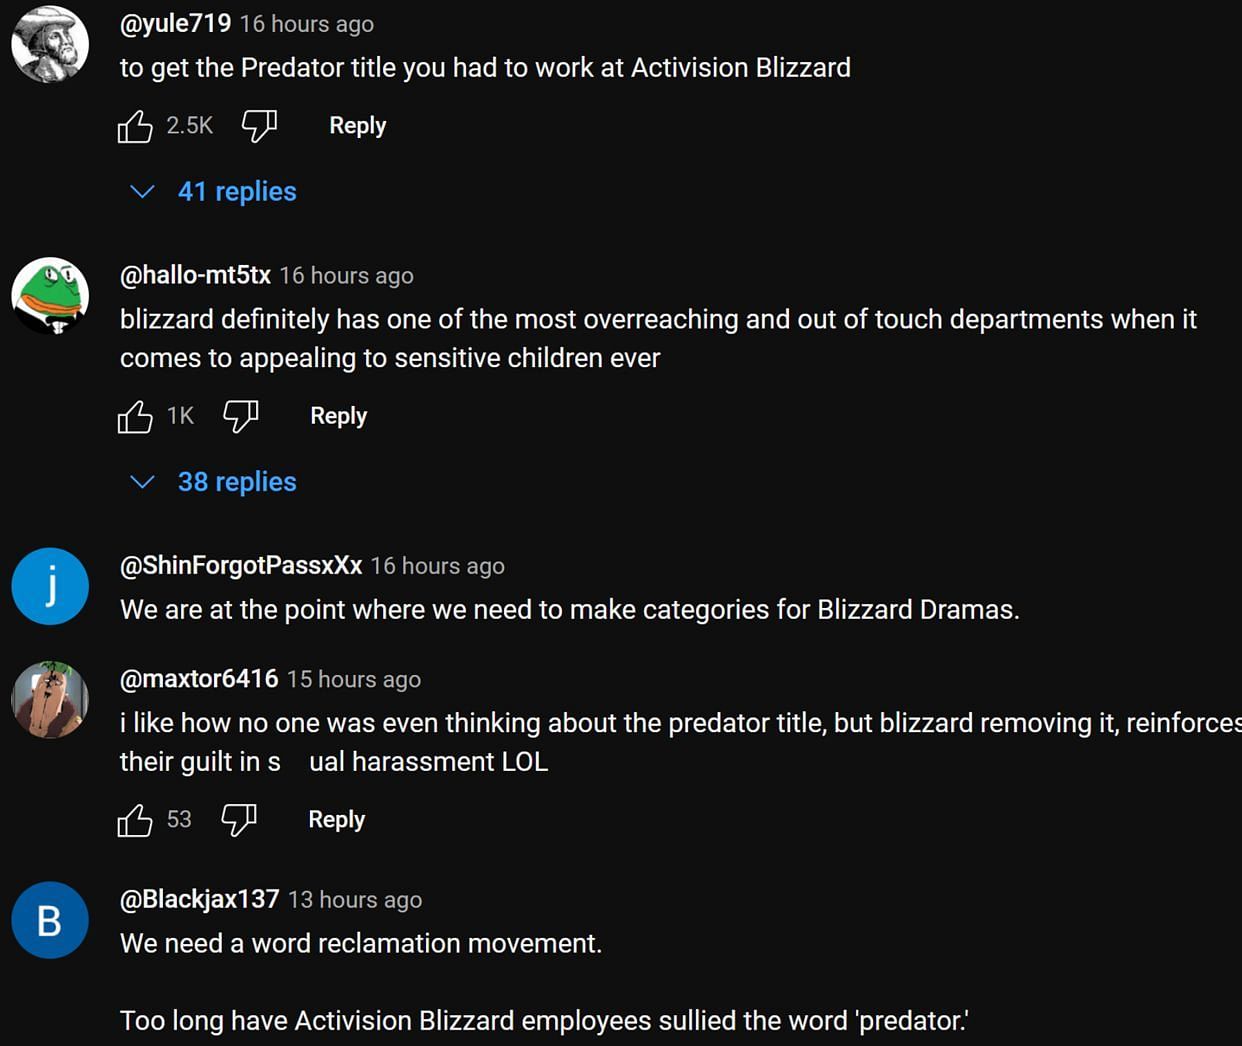Screen dimensions: 1242x1046
Task: Dislike the comment by @maxtor6416
Action: [x=238, y=820]
